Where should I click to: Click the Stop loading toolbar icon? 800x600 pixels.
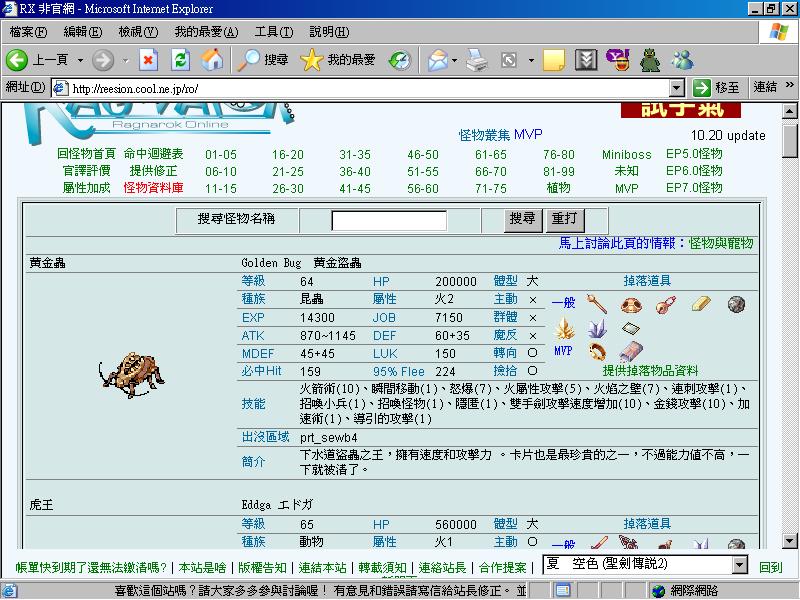click(148, 60)
